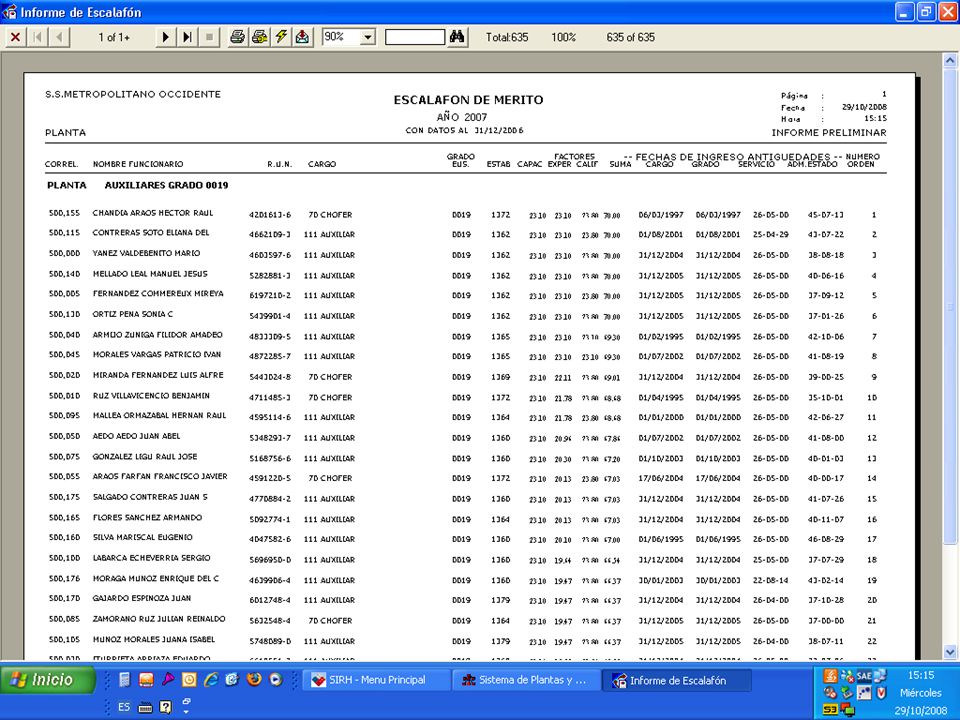
Task: Launch Windows Media Player from quick launch
Action: pos(276,680)
